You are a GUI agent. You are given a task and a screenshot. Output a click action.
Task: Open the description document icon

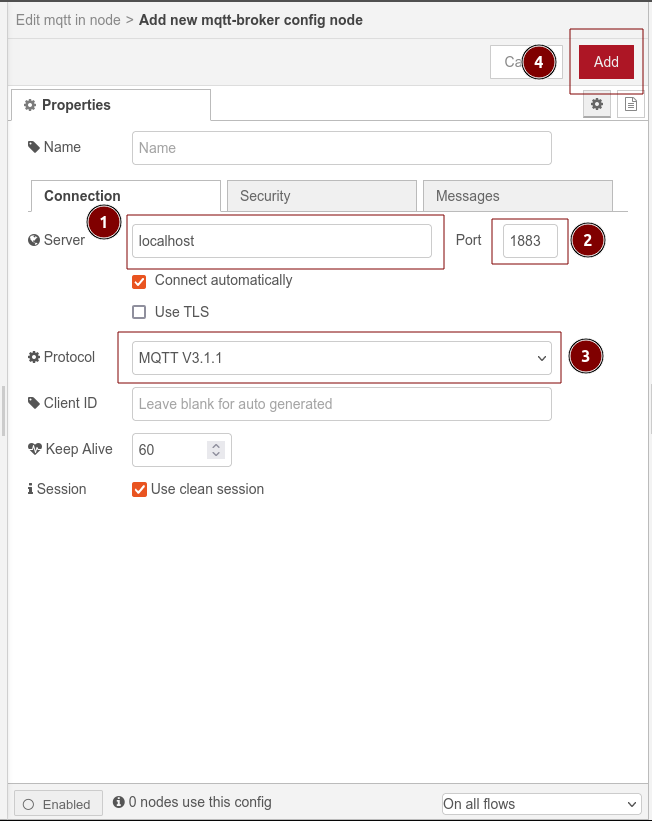[x=630, y=104]
